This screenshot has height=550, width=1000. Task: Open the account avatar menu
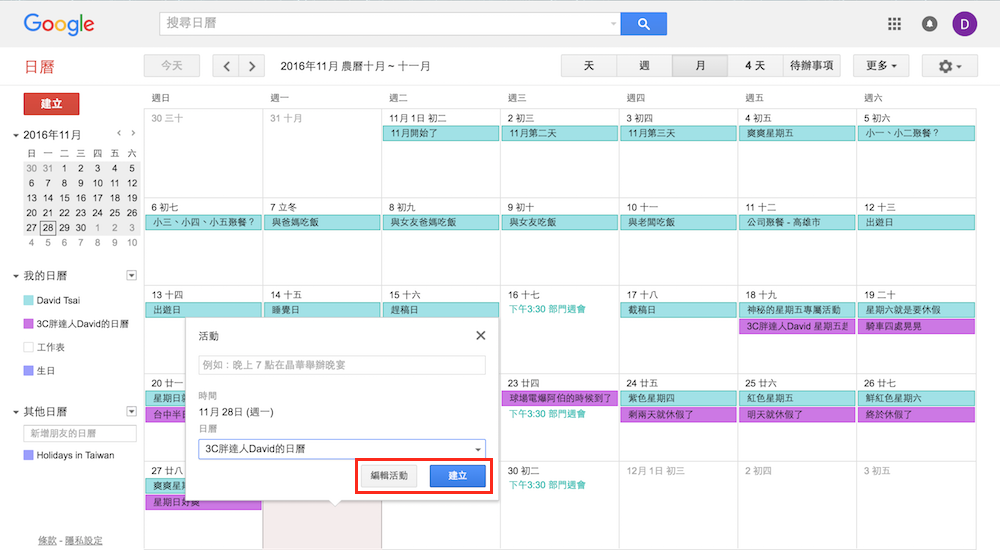pyautogui.click(x=965, y=24)
